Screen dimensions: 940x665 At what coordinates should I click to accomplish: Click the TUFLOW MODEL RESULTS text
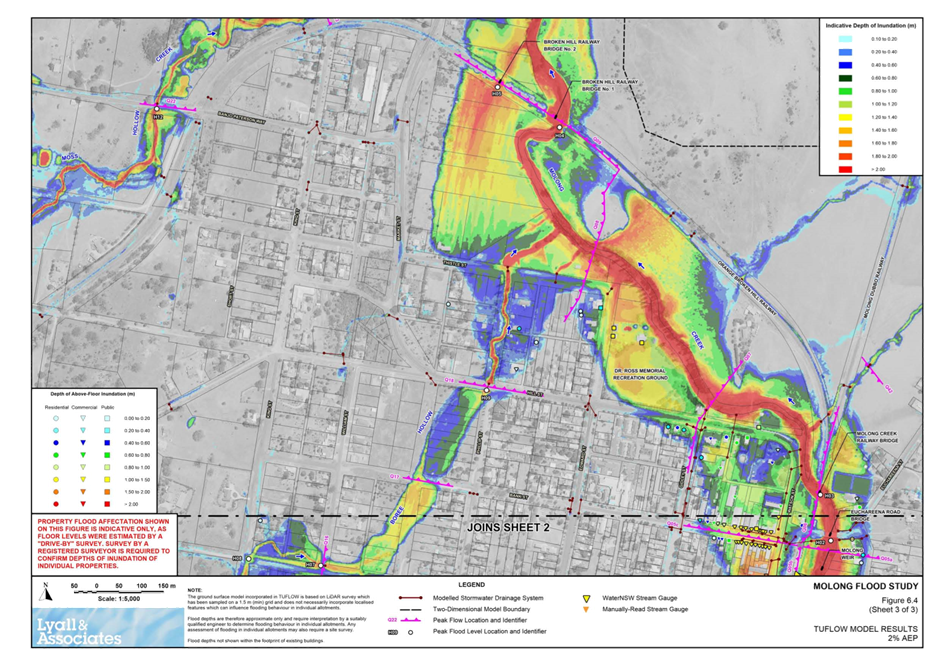tap(865, 629)
